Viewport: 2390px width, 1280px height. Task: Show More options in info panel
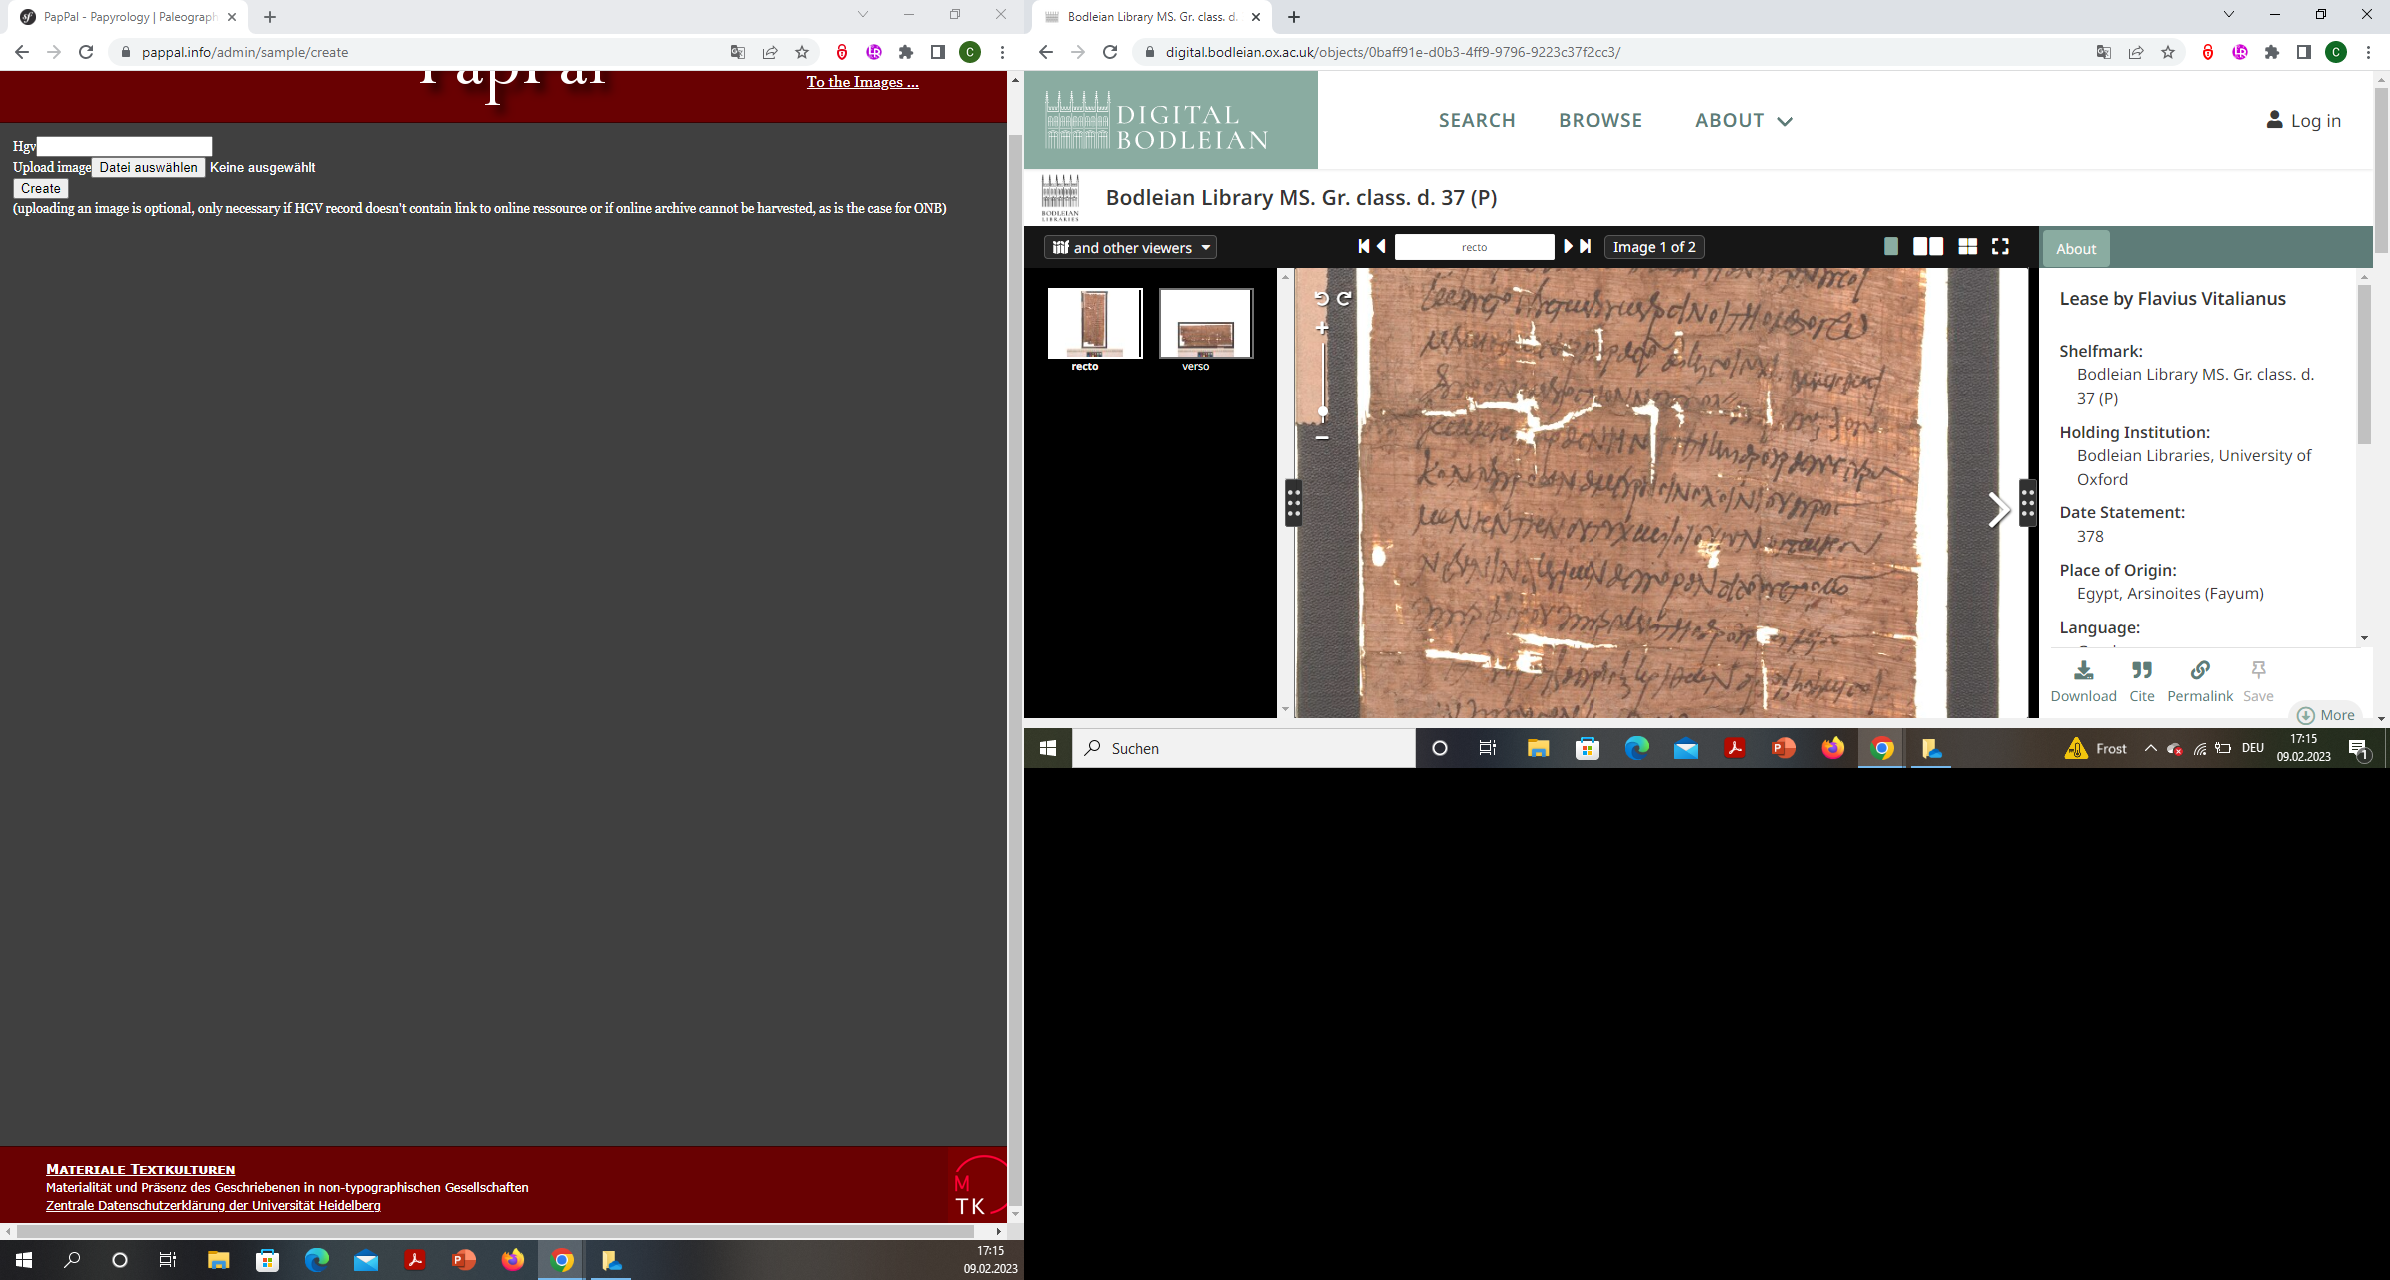pyautogui.click(x=2326, y=715)
